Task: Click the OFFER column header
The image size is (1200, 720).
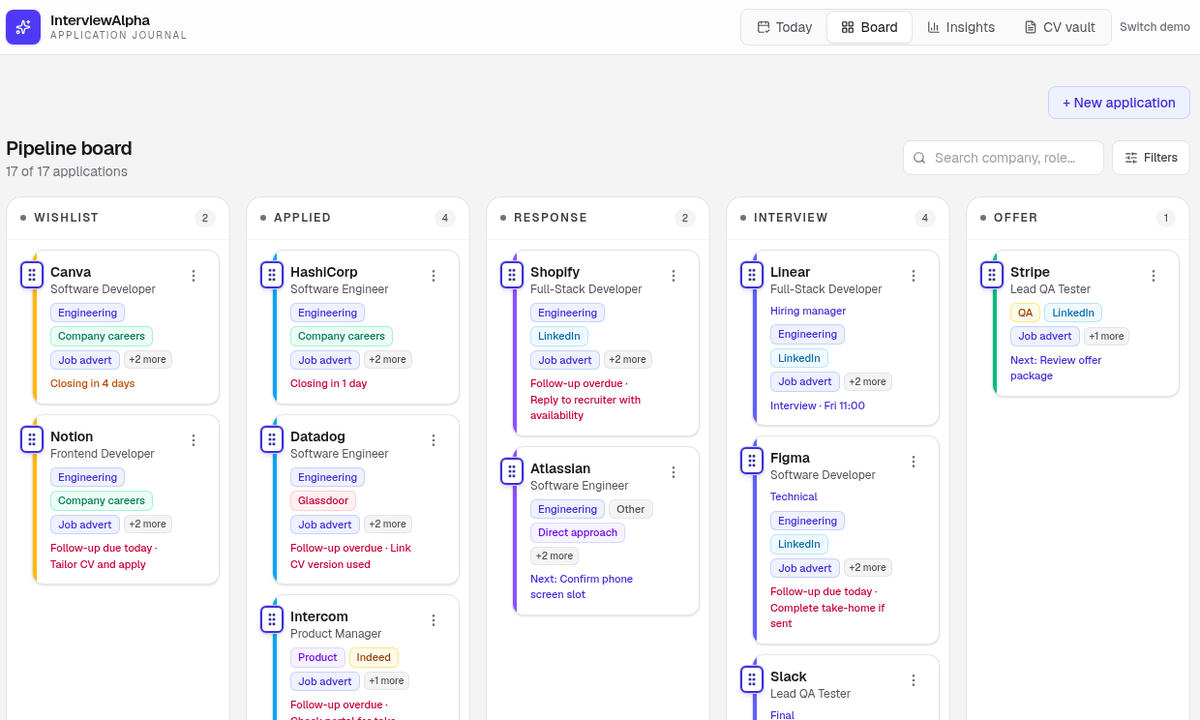Action: 1016,217
